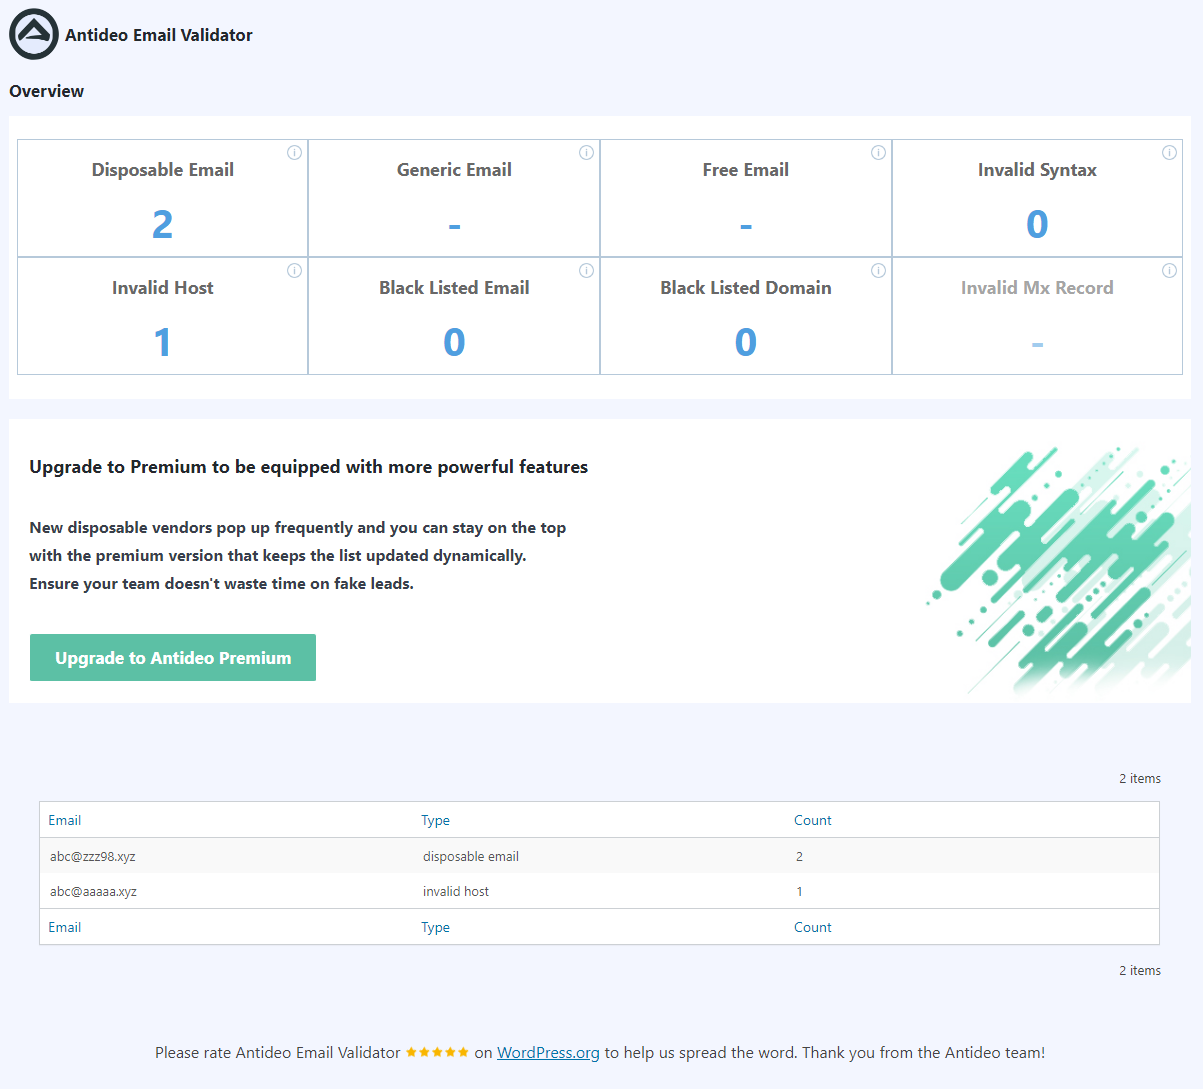Click the Black Listed Domain count 0
The height and width of the screenshot is (1089, 1203).
(x=746, y=342)
